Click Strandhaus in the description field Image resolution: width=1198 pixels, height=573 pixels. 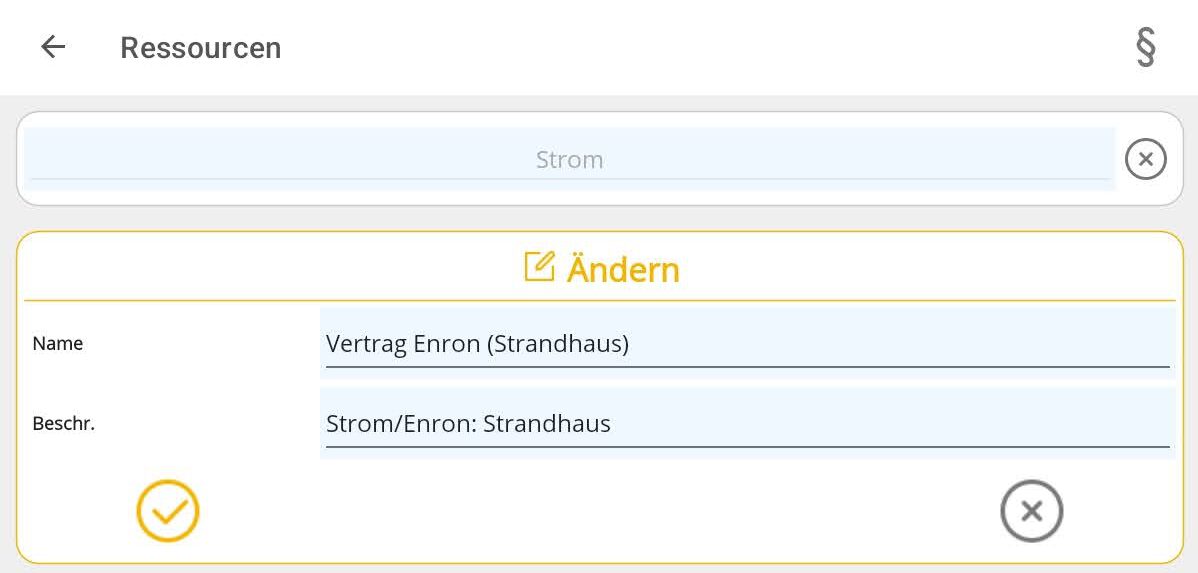[547, 423]
